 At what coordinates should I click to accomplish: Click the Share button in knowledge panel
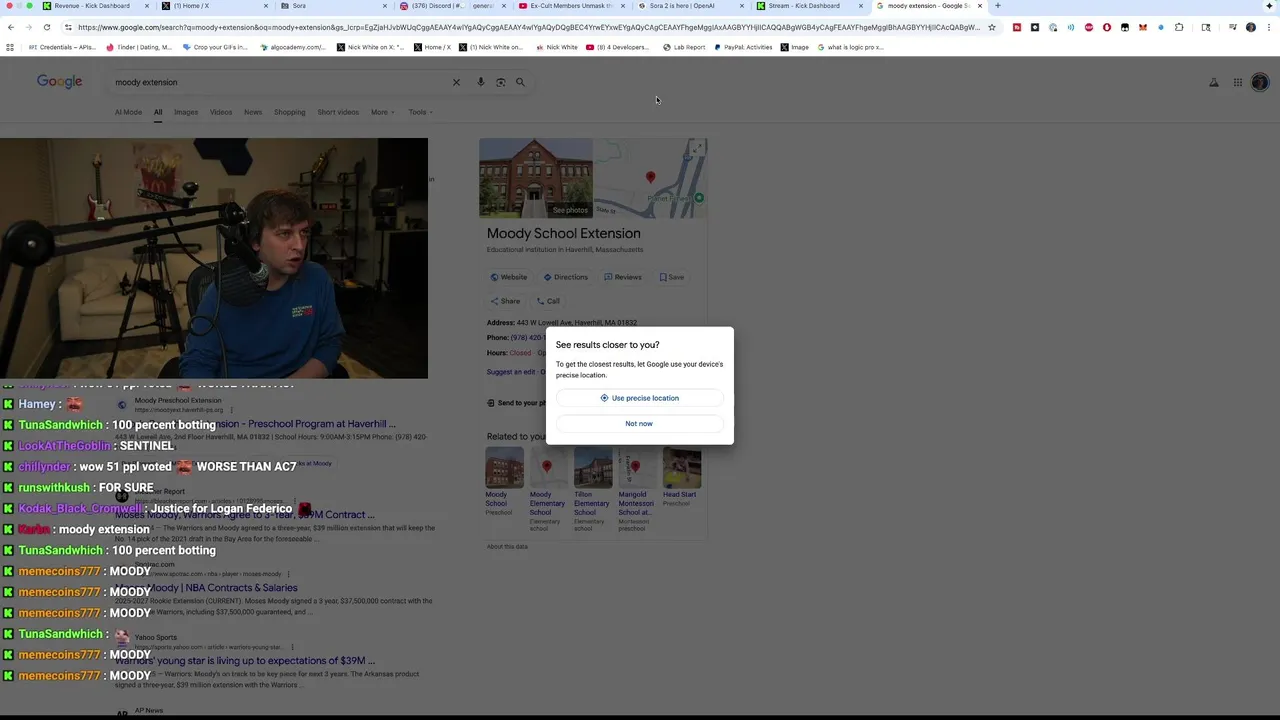505,301
